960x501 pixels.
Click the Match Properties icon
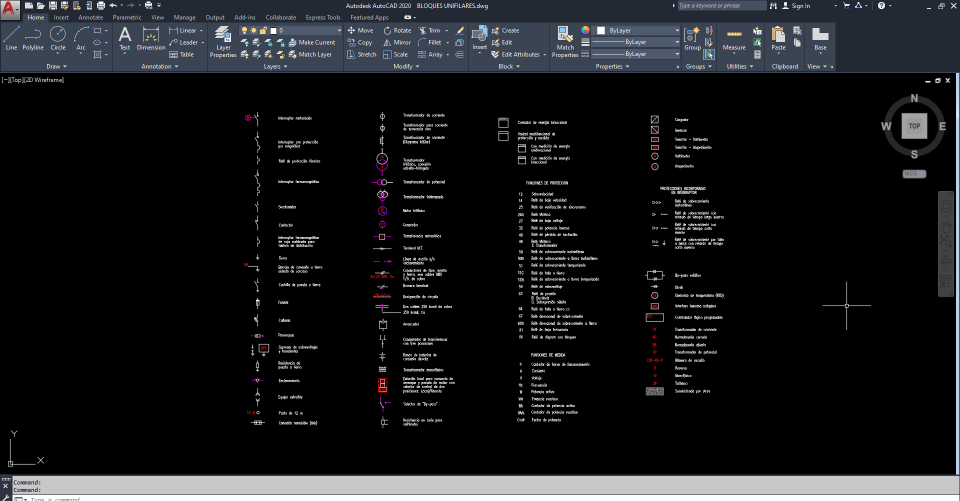point(565,41)
